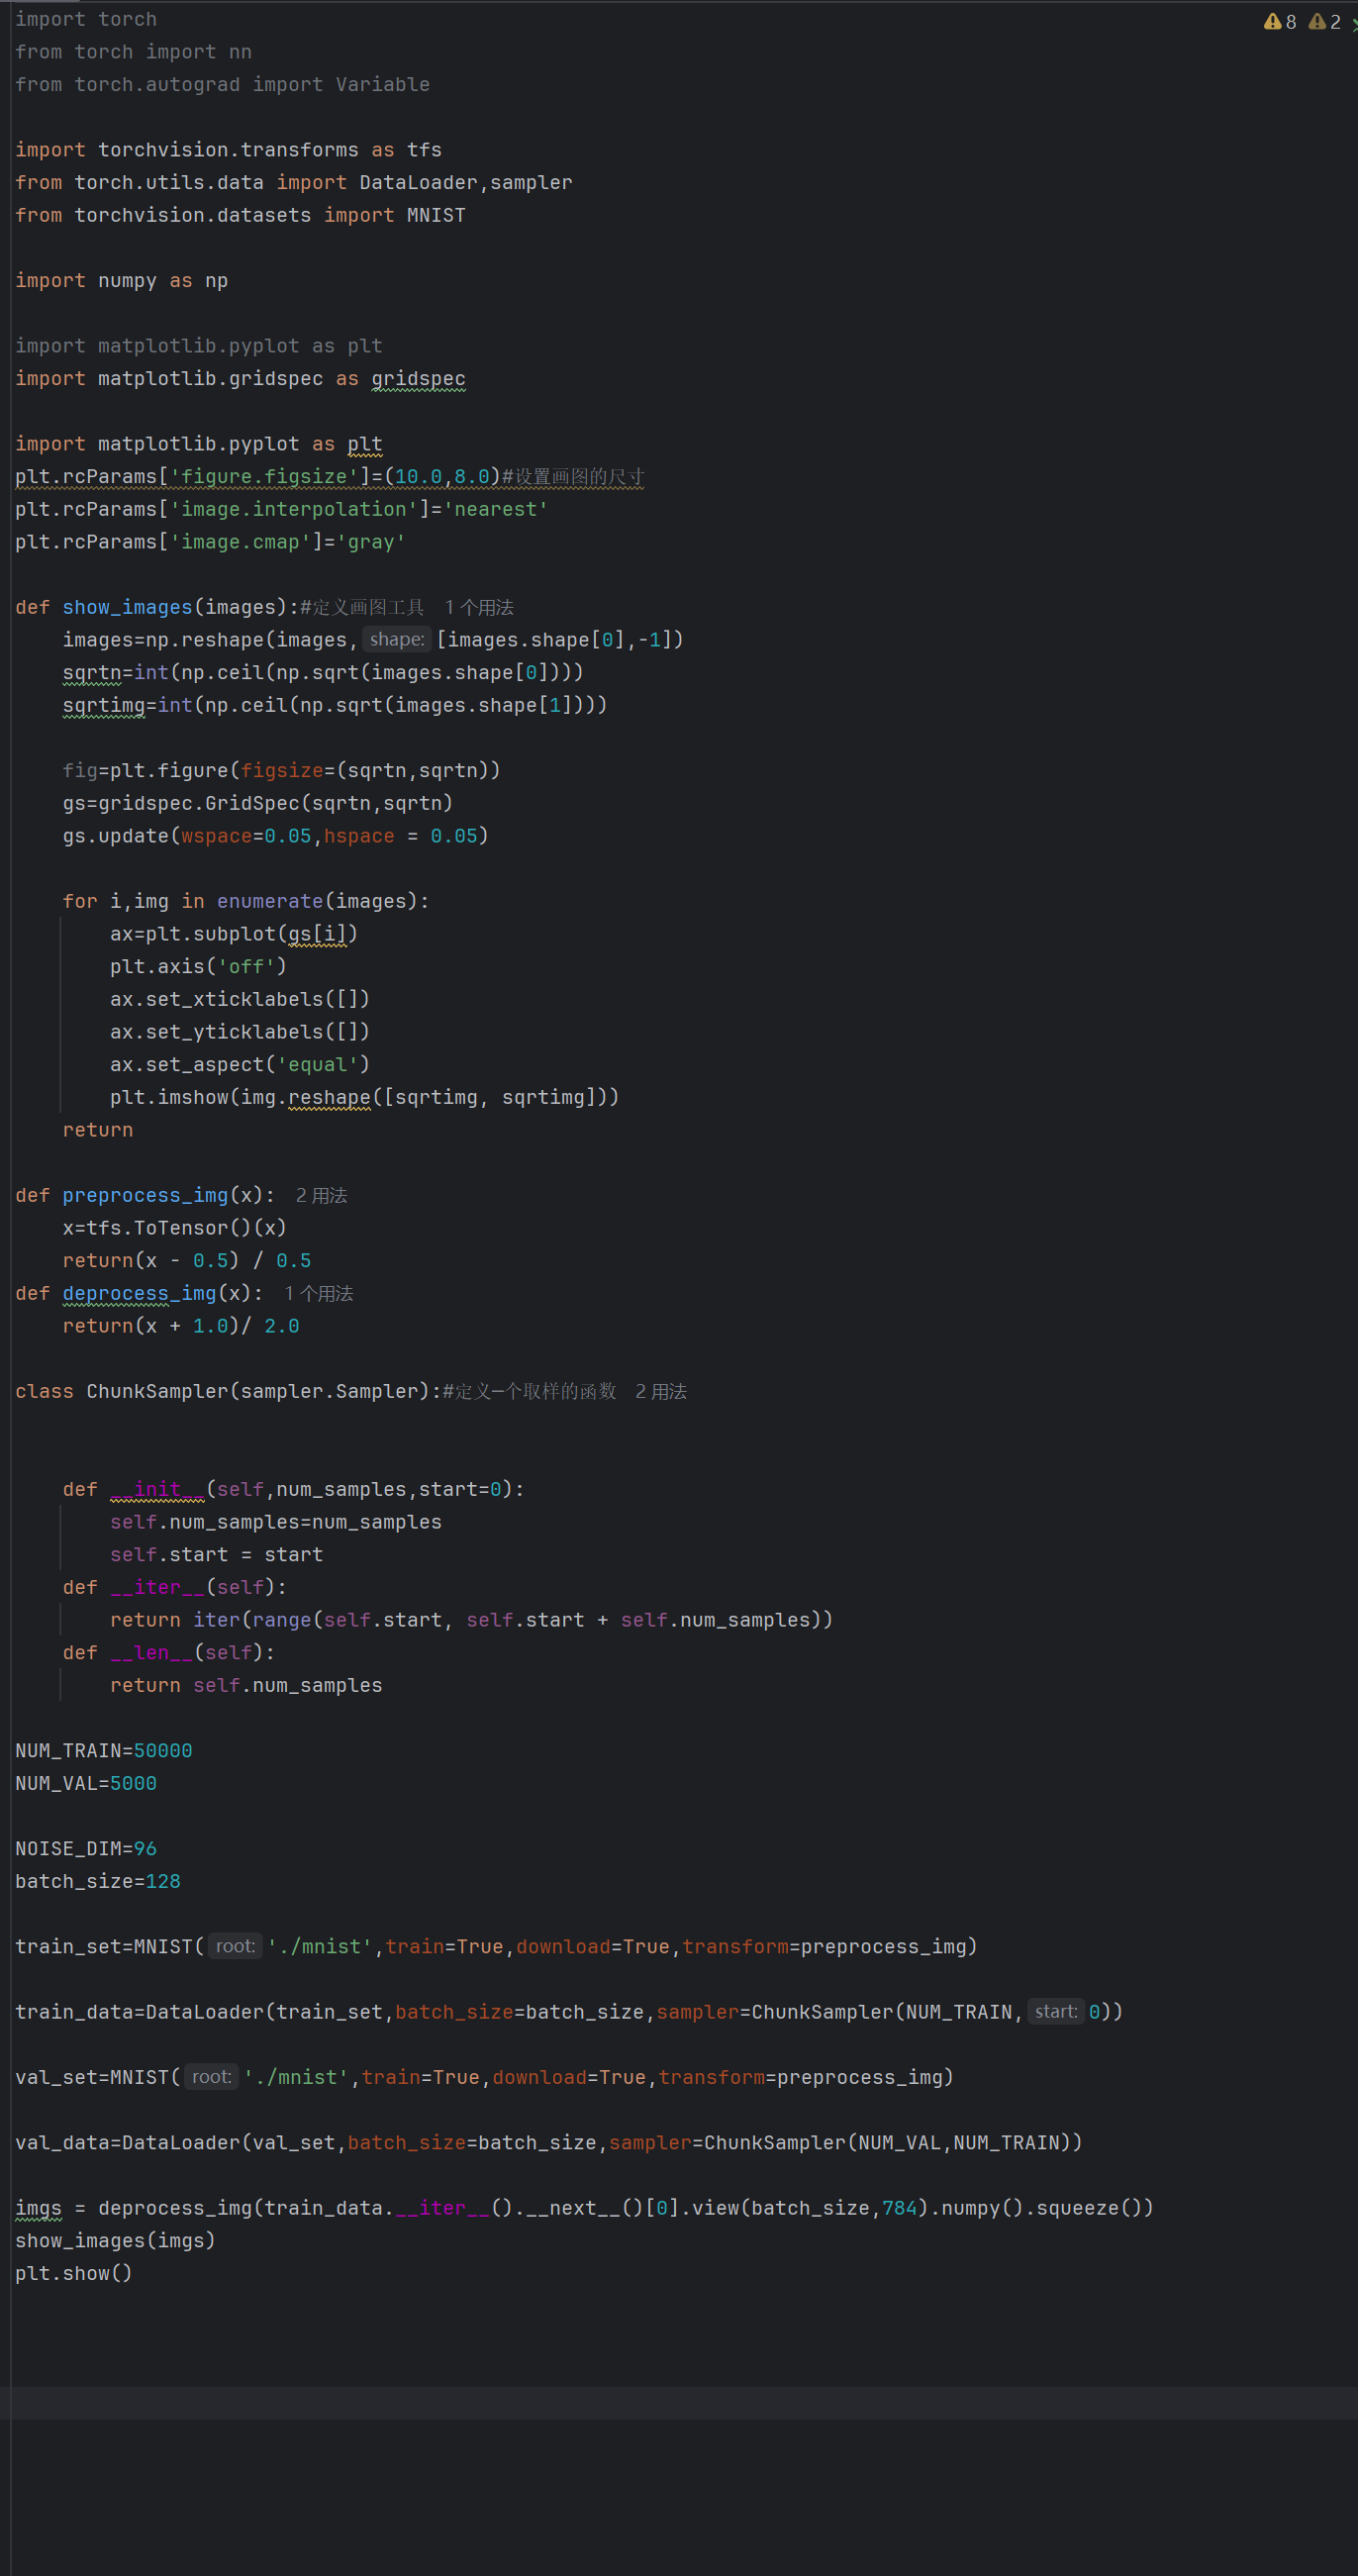Click the batch_size=128 assignment value

162,1881
